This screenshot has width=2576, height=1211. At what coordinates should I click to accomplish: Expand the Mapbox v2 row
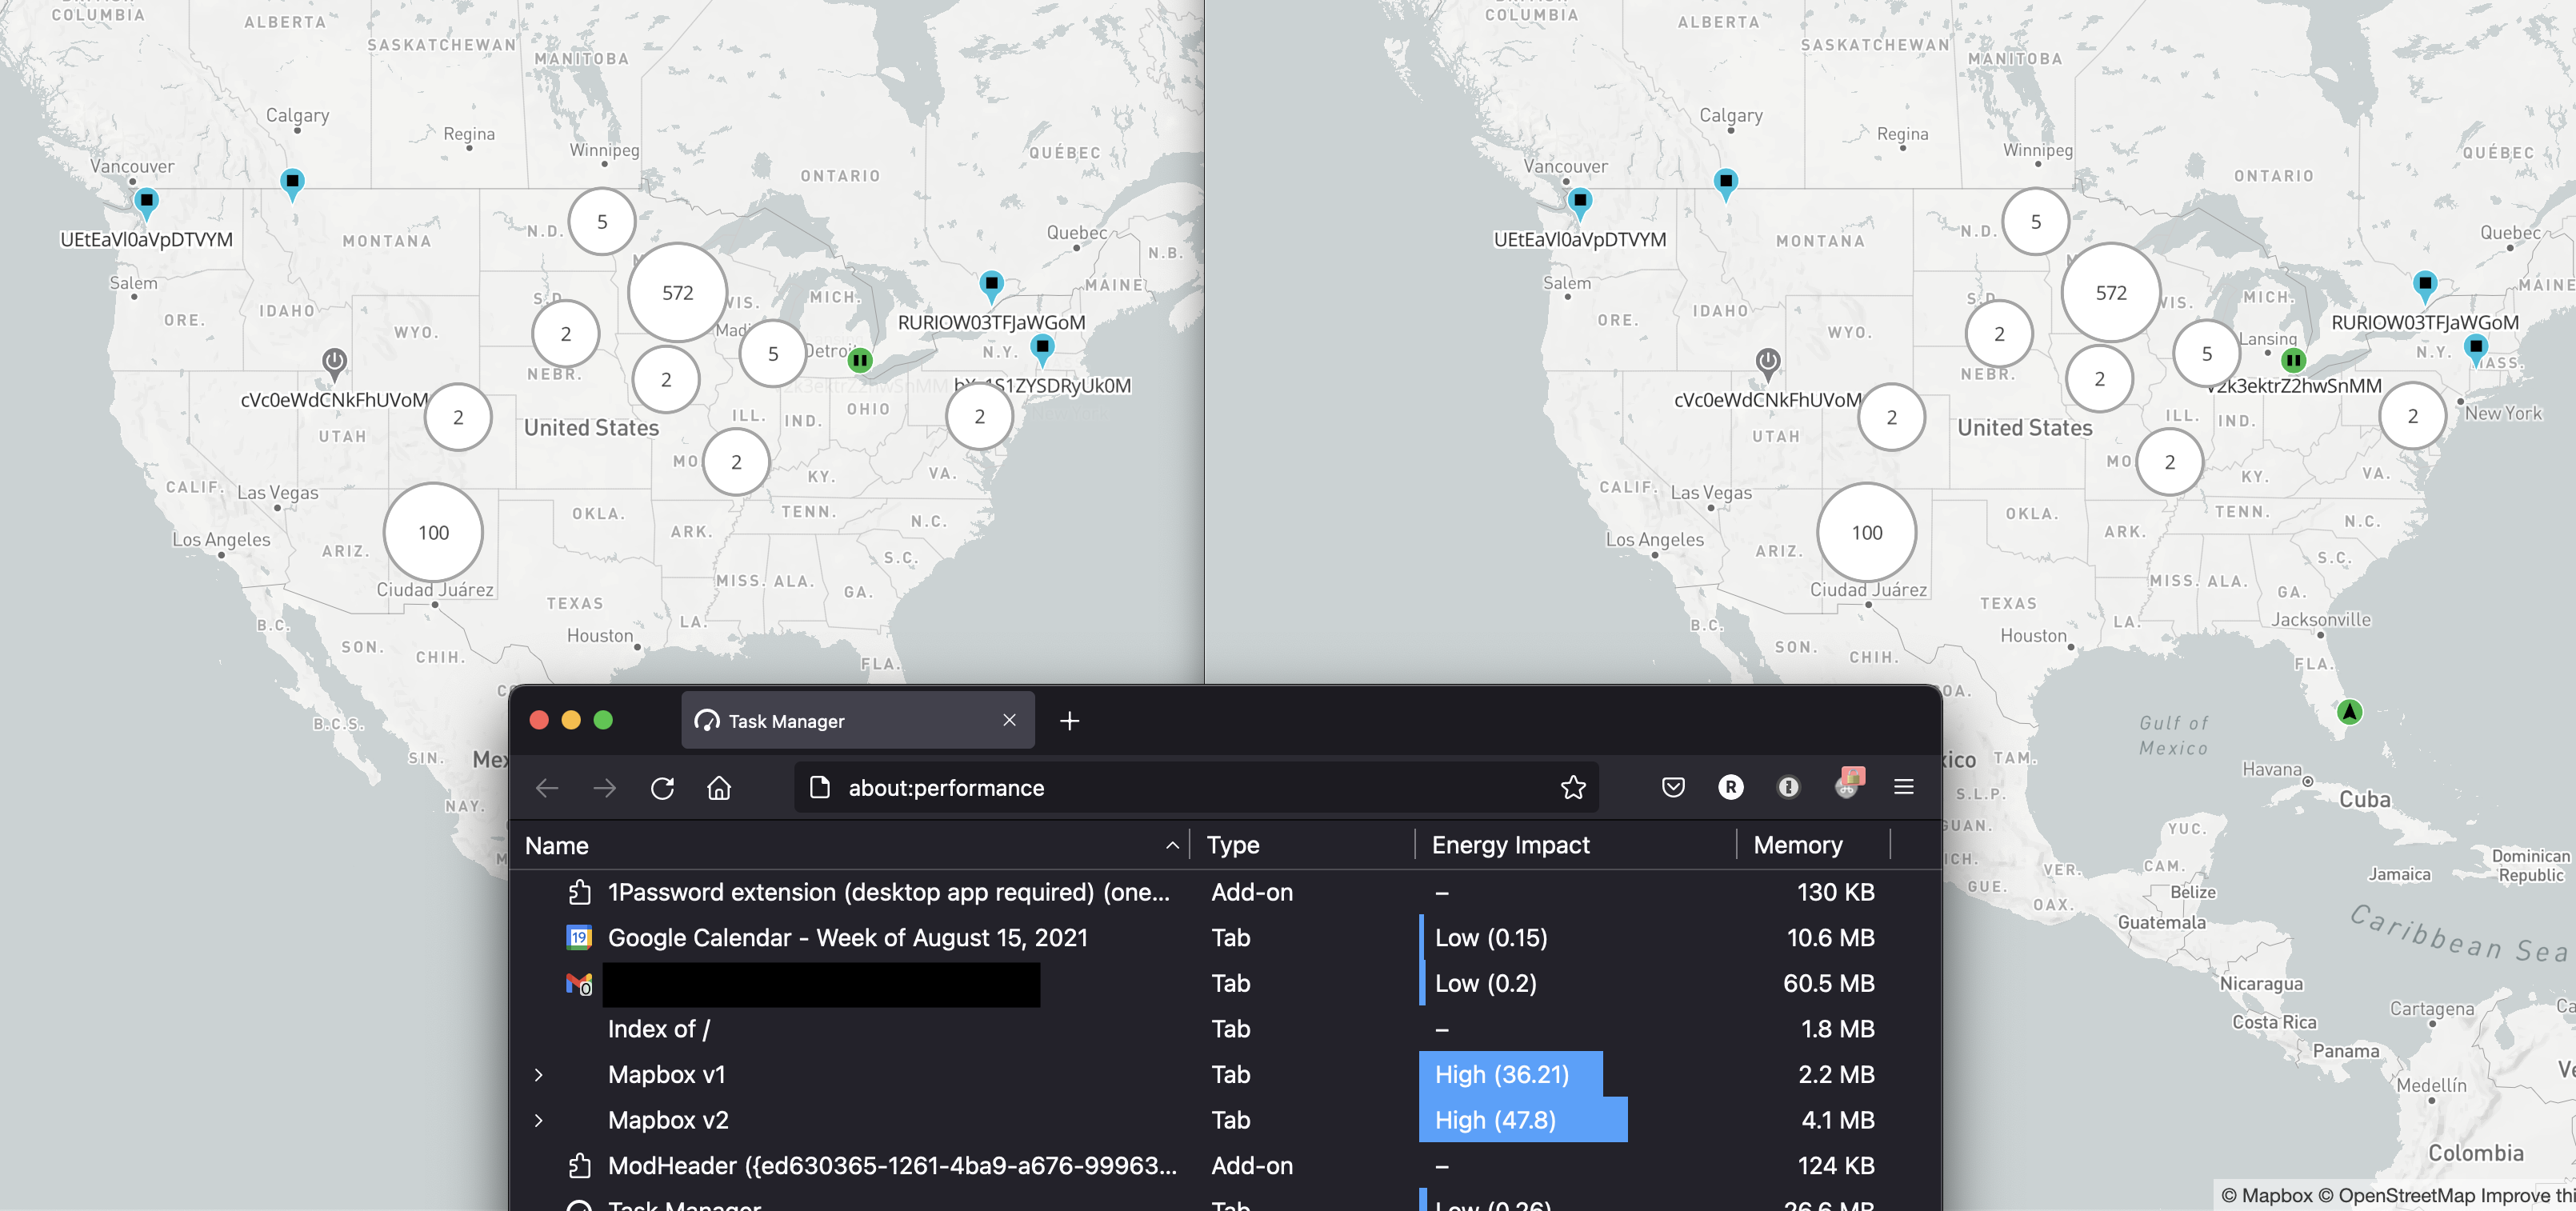point(539,1121)
